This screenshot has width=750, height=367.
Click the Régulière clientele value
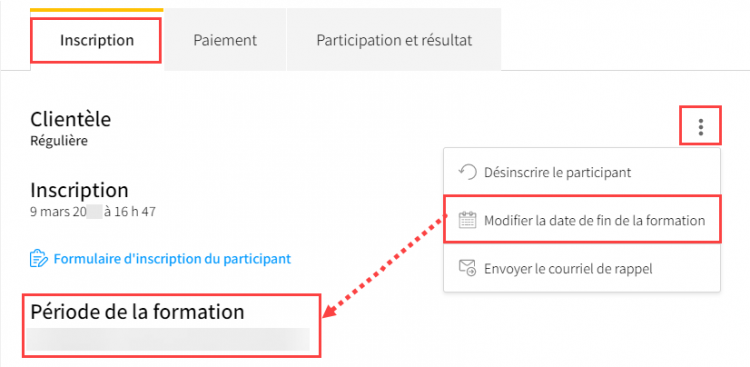click(x=59, y=141)
